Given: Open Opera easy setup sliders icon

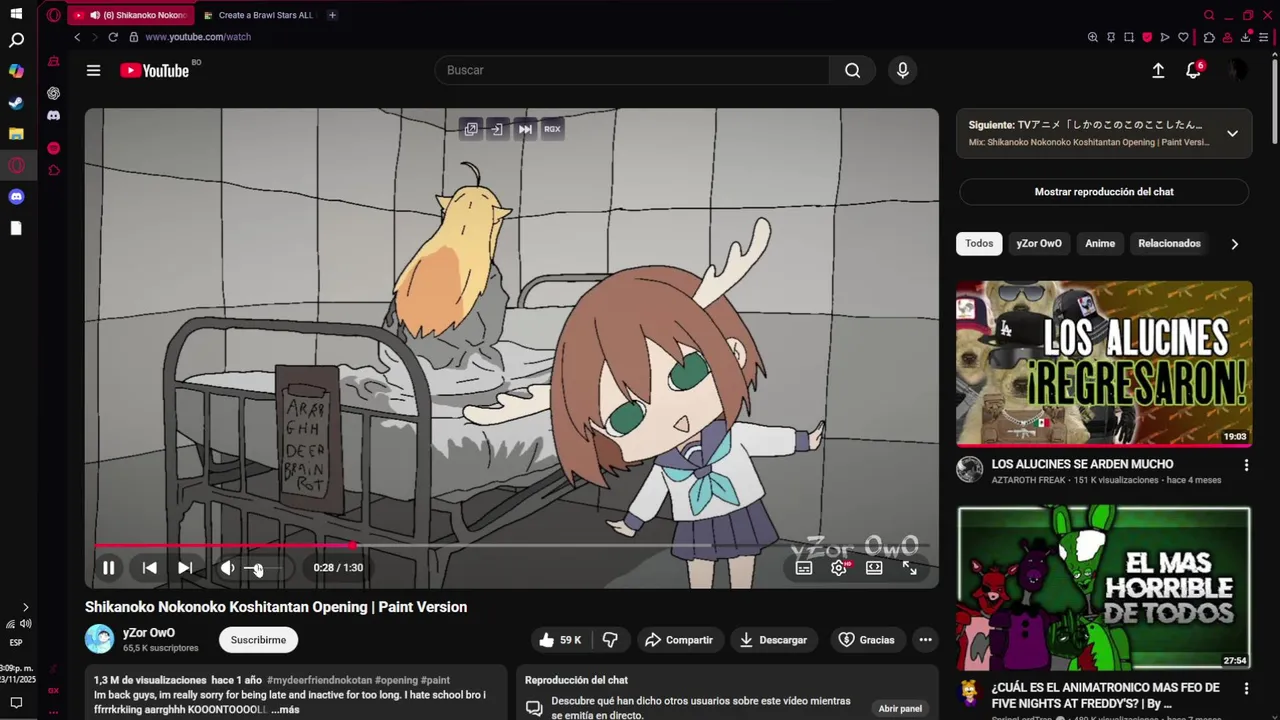Looking at the screenshot, I should (x=1264, y=37).
